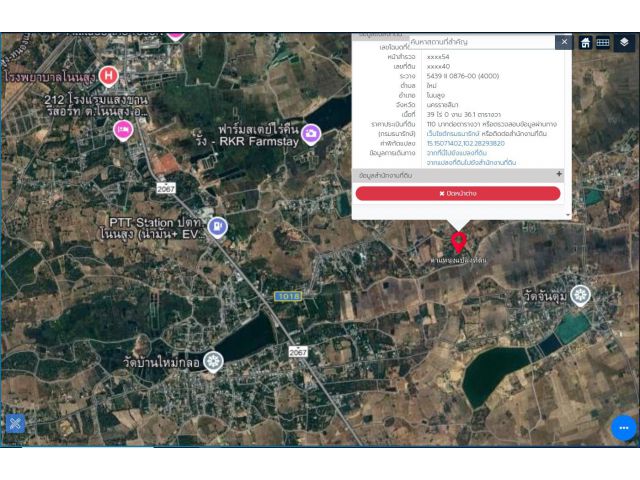Image resolution: width=640 pixels, height=480 pixels.
Task: Open the grid measurement tool icon
Action: [603, 42]
